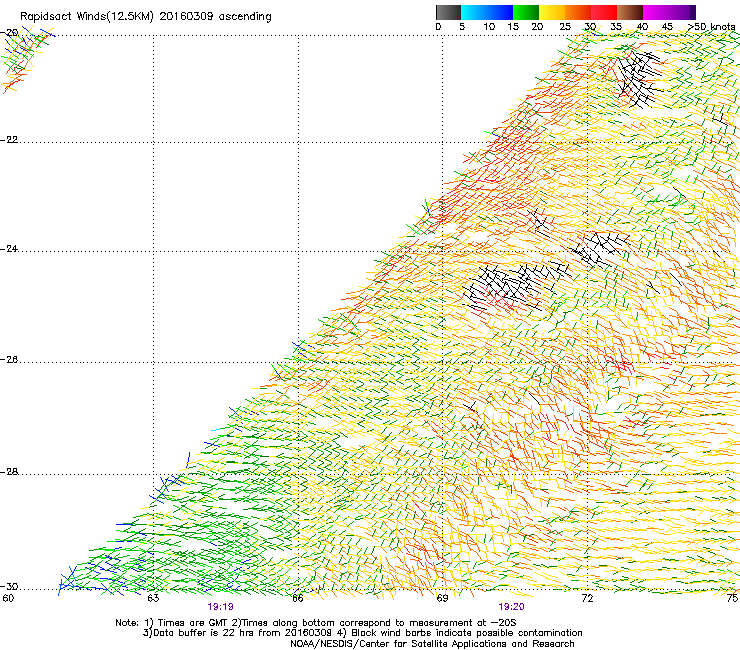Image resolution: width=740 pixels, height=650 pixels.
Task: Click the gray 0-5 knots legend swatch
Action: [448, 12]
